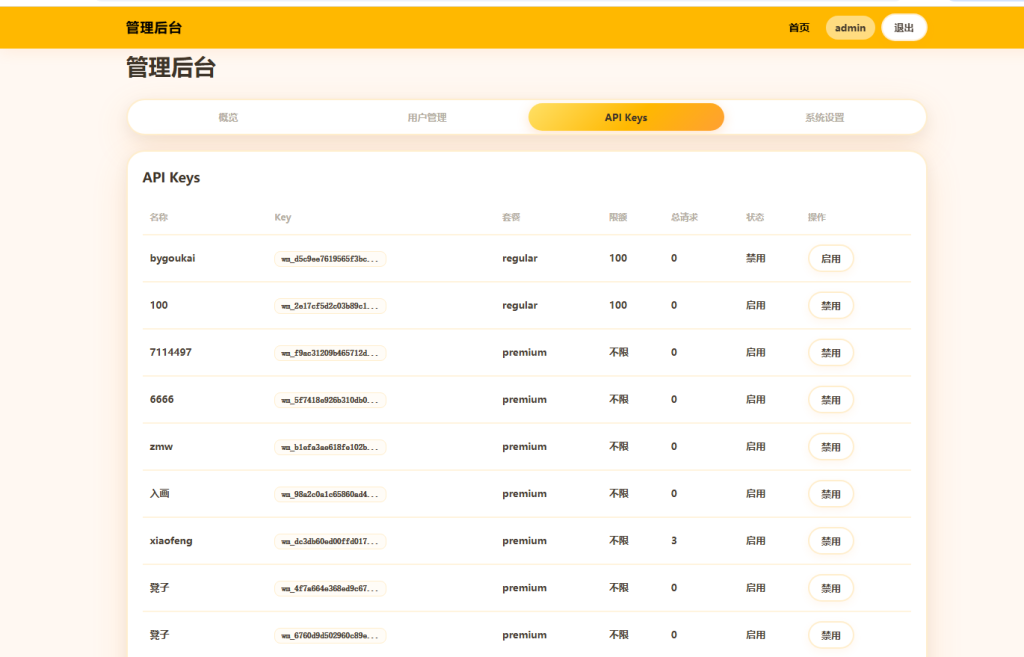Click total requests value 3 for xiaofeng

coord(674,541)
